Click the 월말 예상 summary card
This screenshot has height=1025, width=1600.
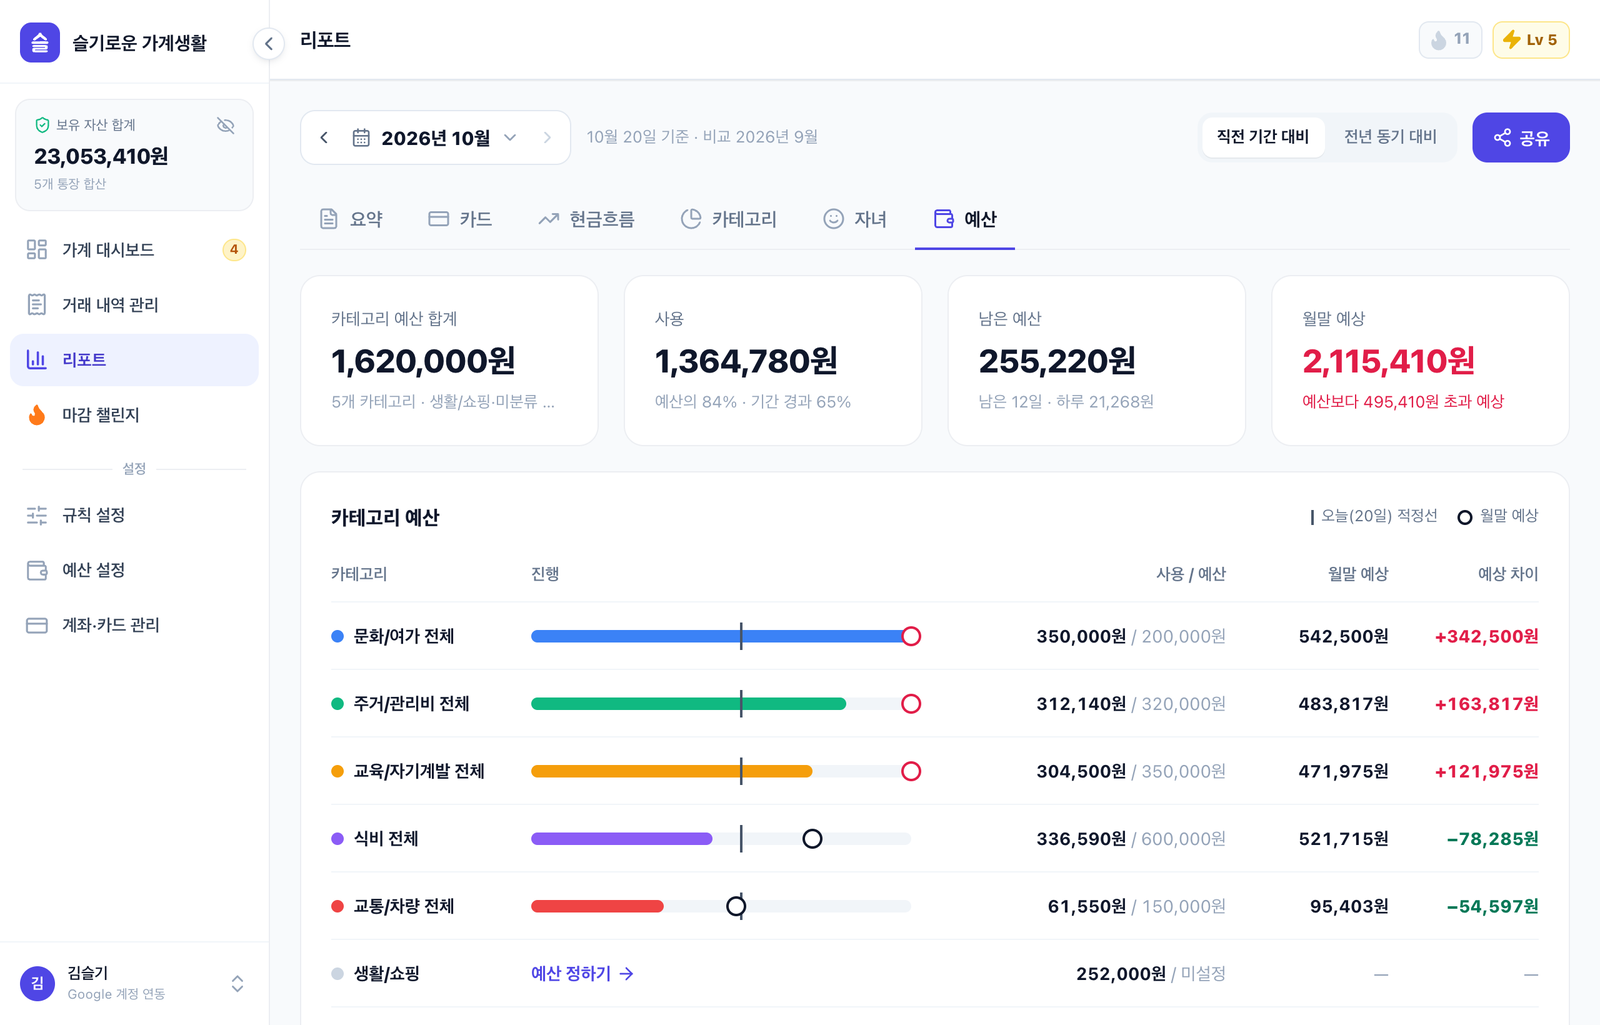[x=1420, y=361]
